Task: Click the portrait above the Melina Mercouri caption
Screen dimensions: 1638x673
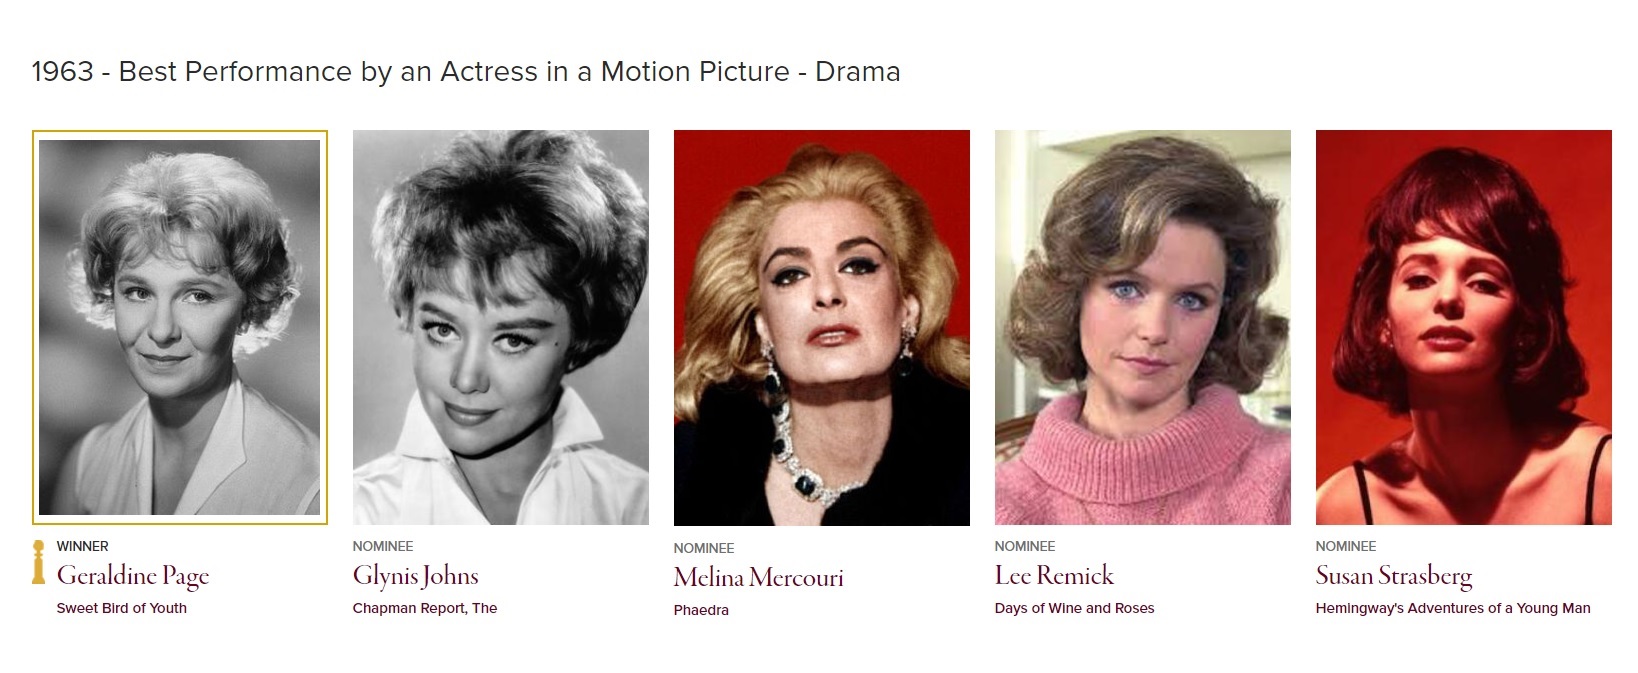Action: click(821, 327)
